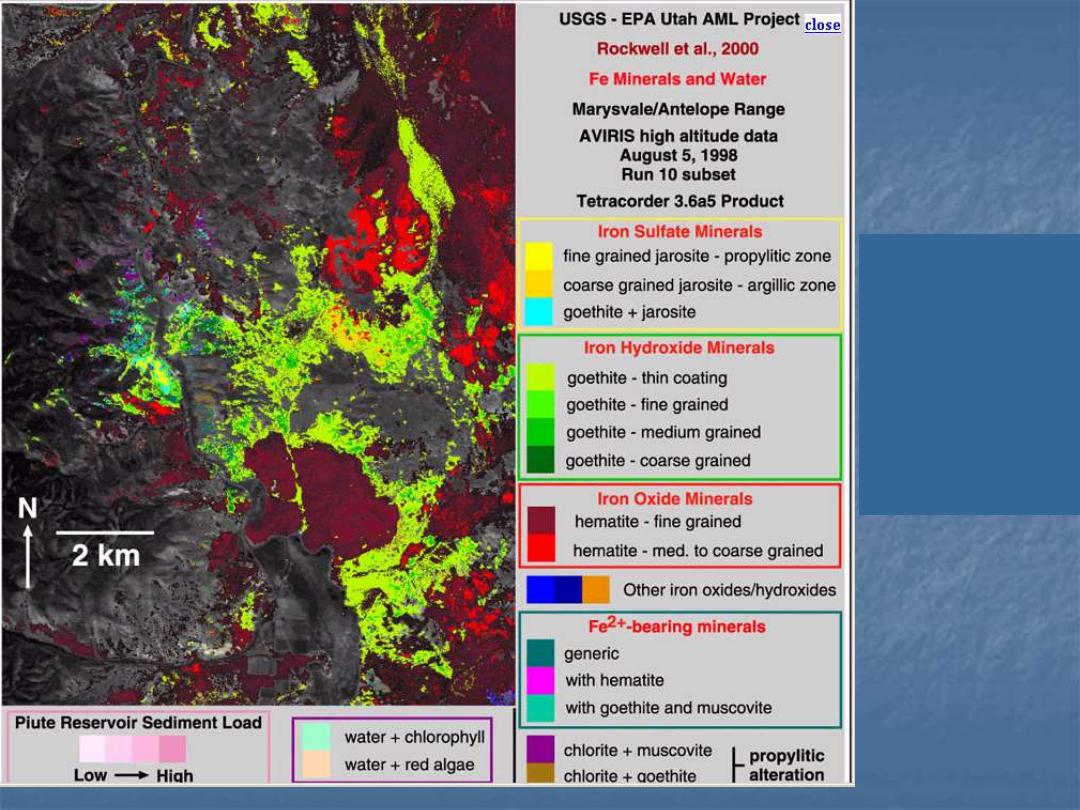Select the goethite thin coating swatch
Viewport: 1080px width, 810px height.
[x=541, y=377]
